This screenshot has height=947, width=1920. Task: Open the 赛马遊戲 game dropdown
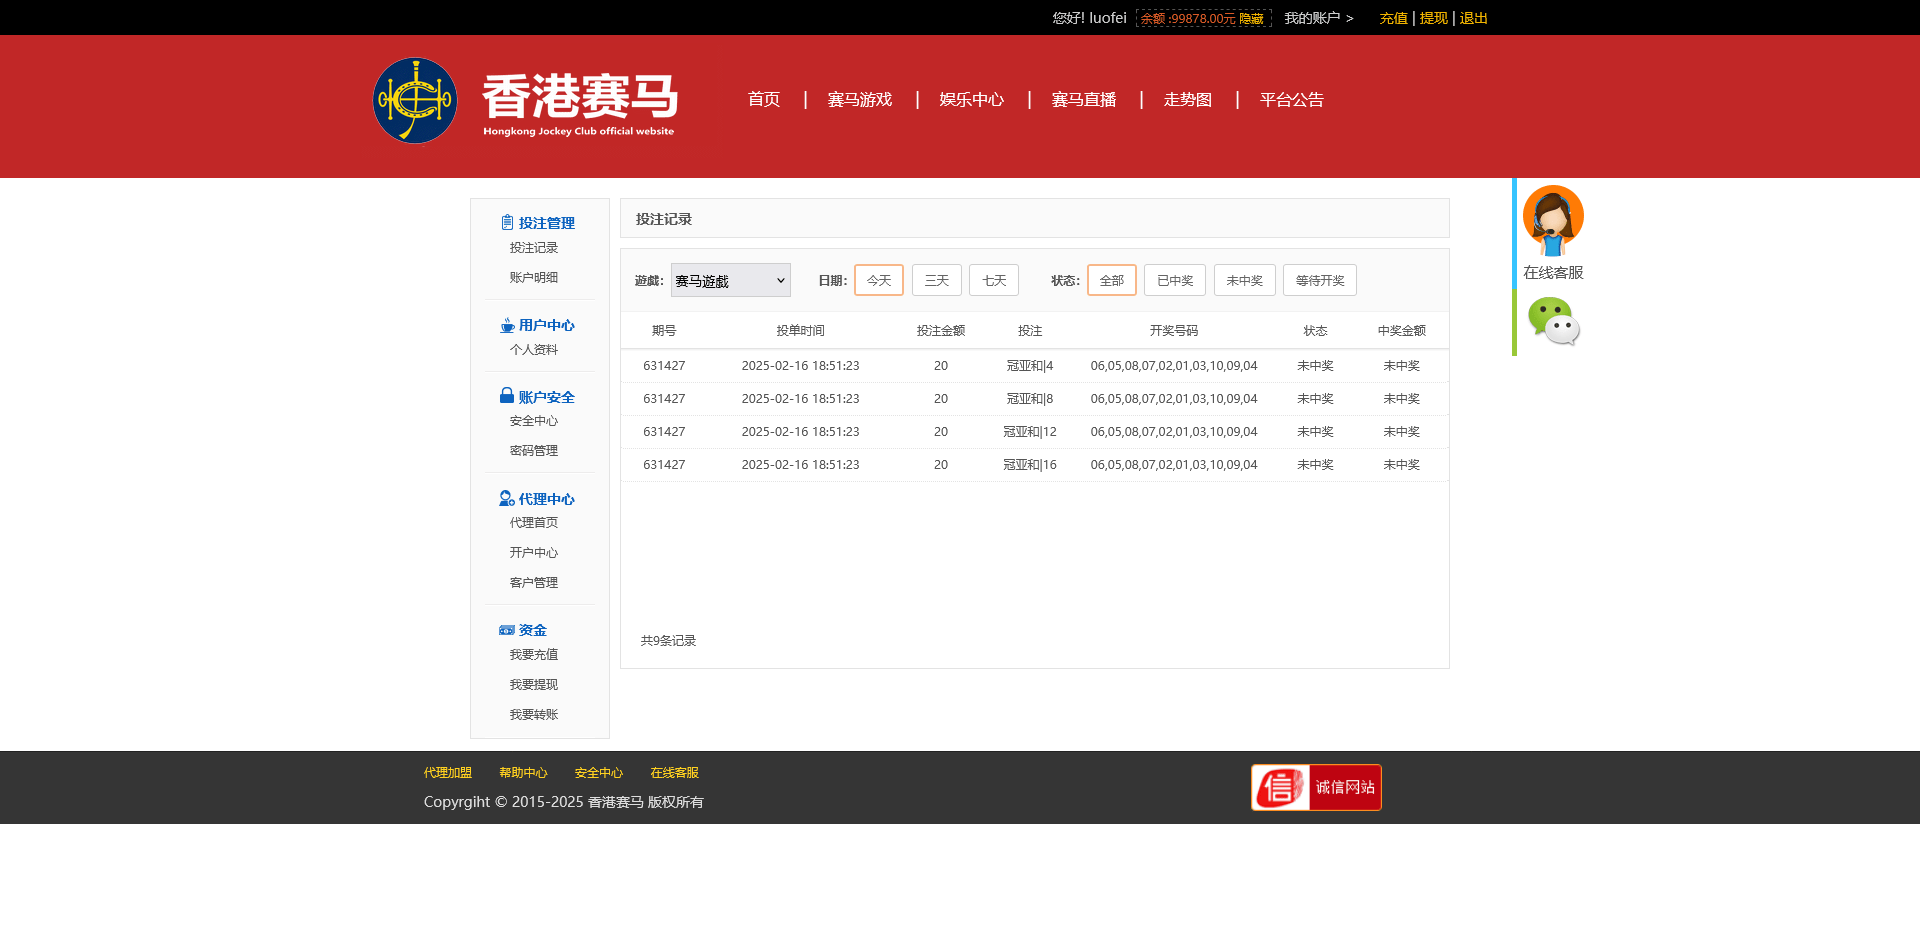point(730,280)
